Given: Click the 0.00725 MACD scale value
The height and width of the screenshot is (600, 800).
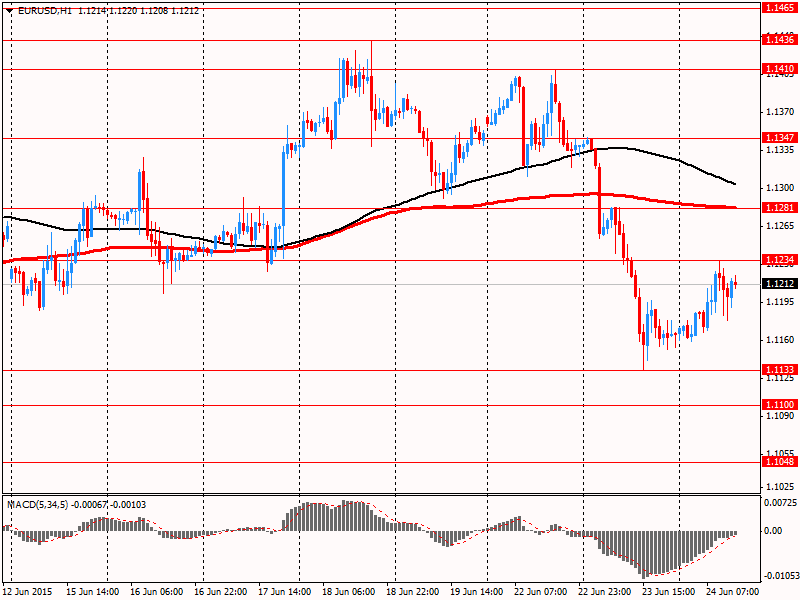Looking at the screenshot, I should tap(780, 503).
